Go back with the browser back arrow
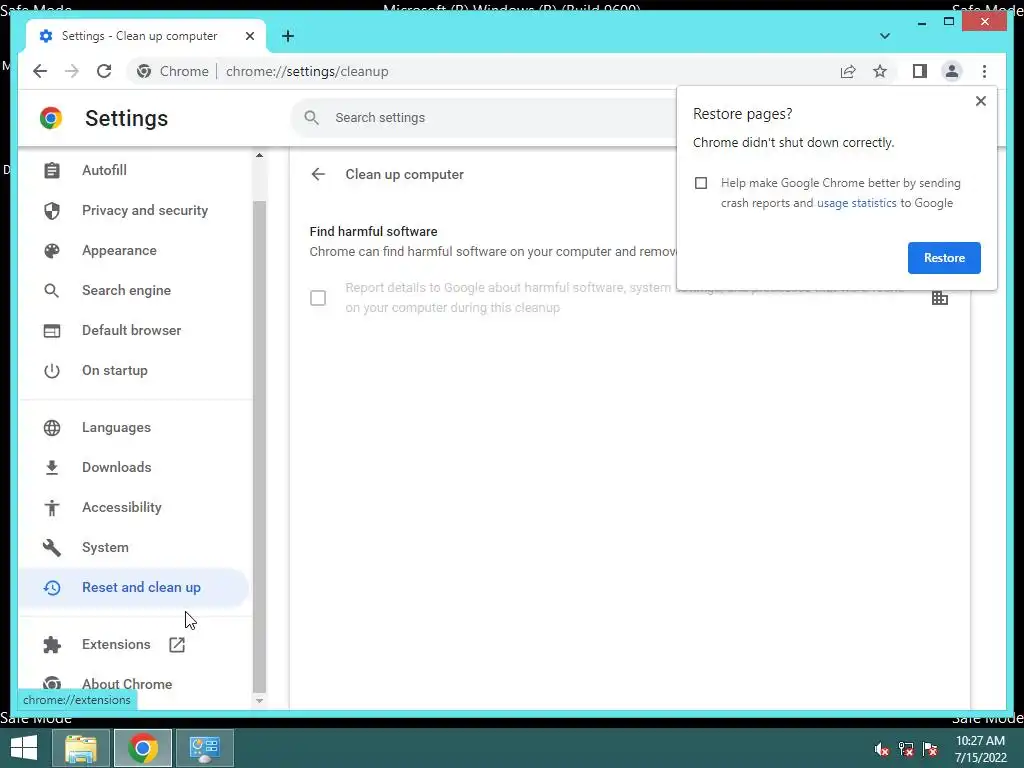Screen dimensions: 1024x768 coord(40,71)
